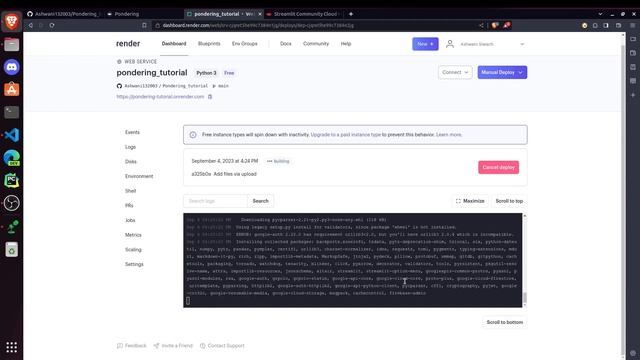This screenshot has height=360, width=640.
Task: Click Brave Shields lion icon in address bar
Action: coord(495,25)
